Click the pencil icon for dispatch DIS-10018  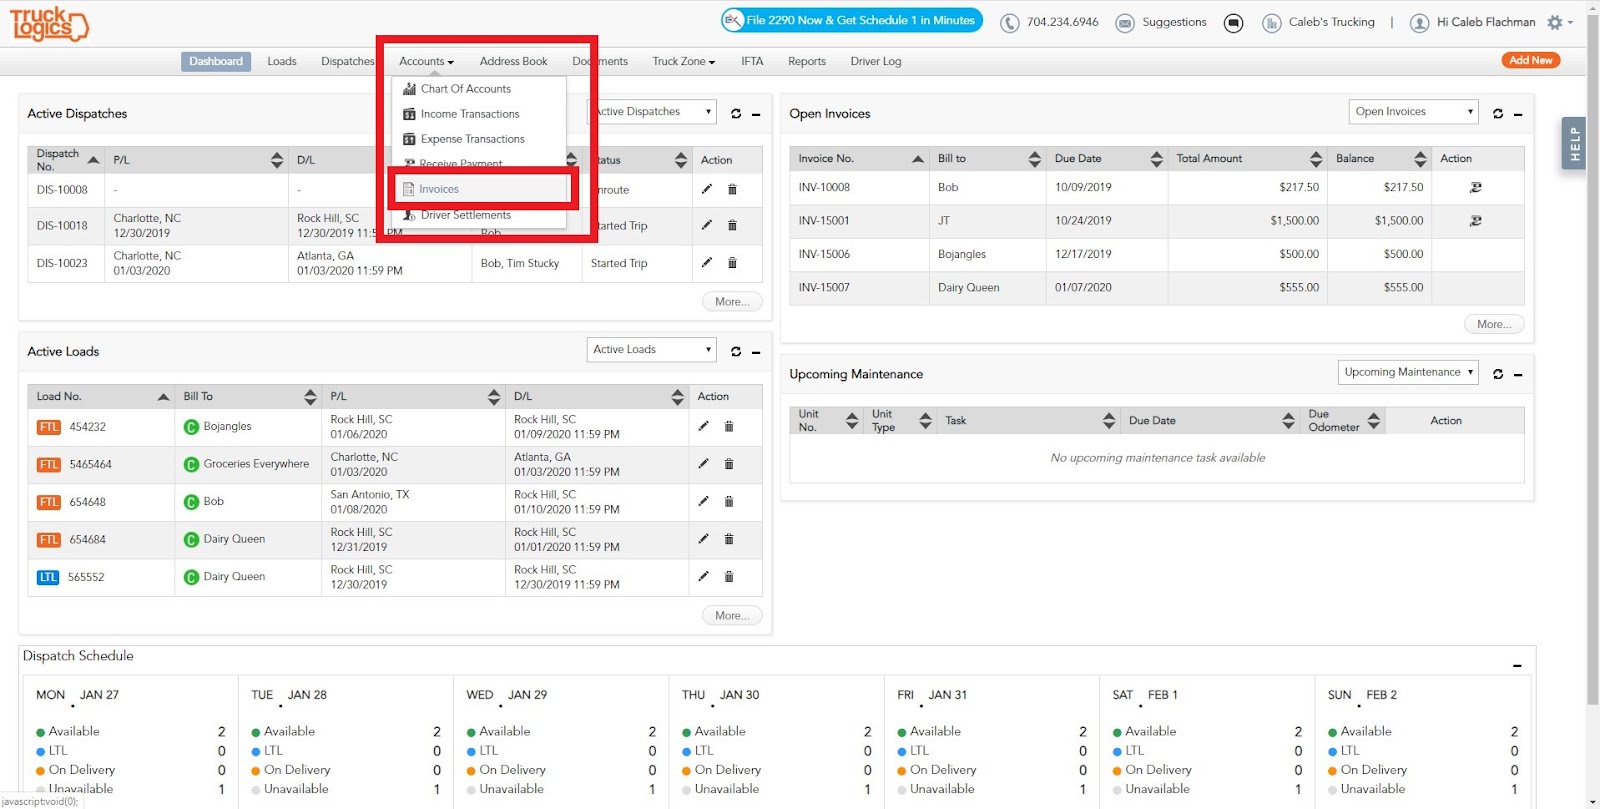707,225
